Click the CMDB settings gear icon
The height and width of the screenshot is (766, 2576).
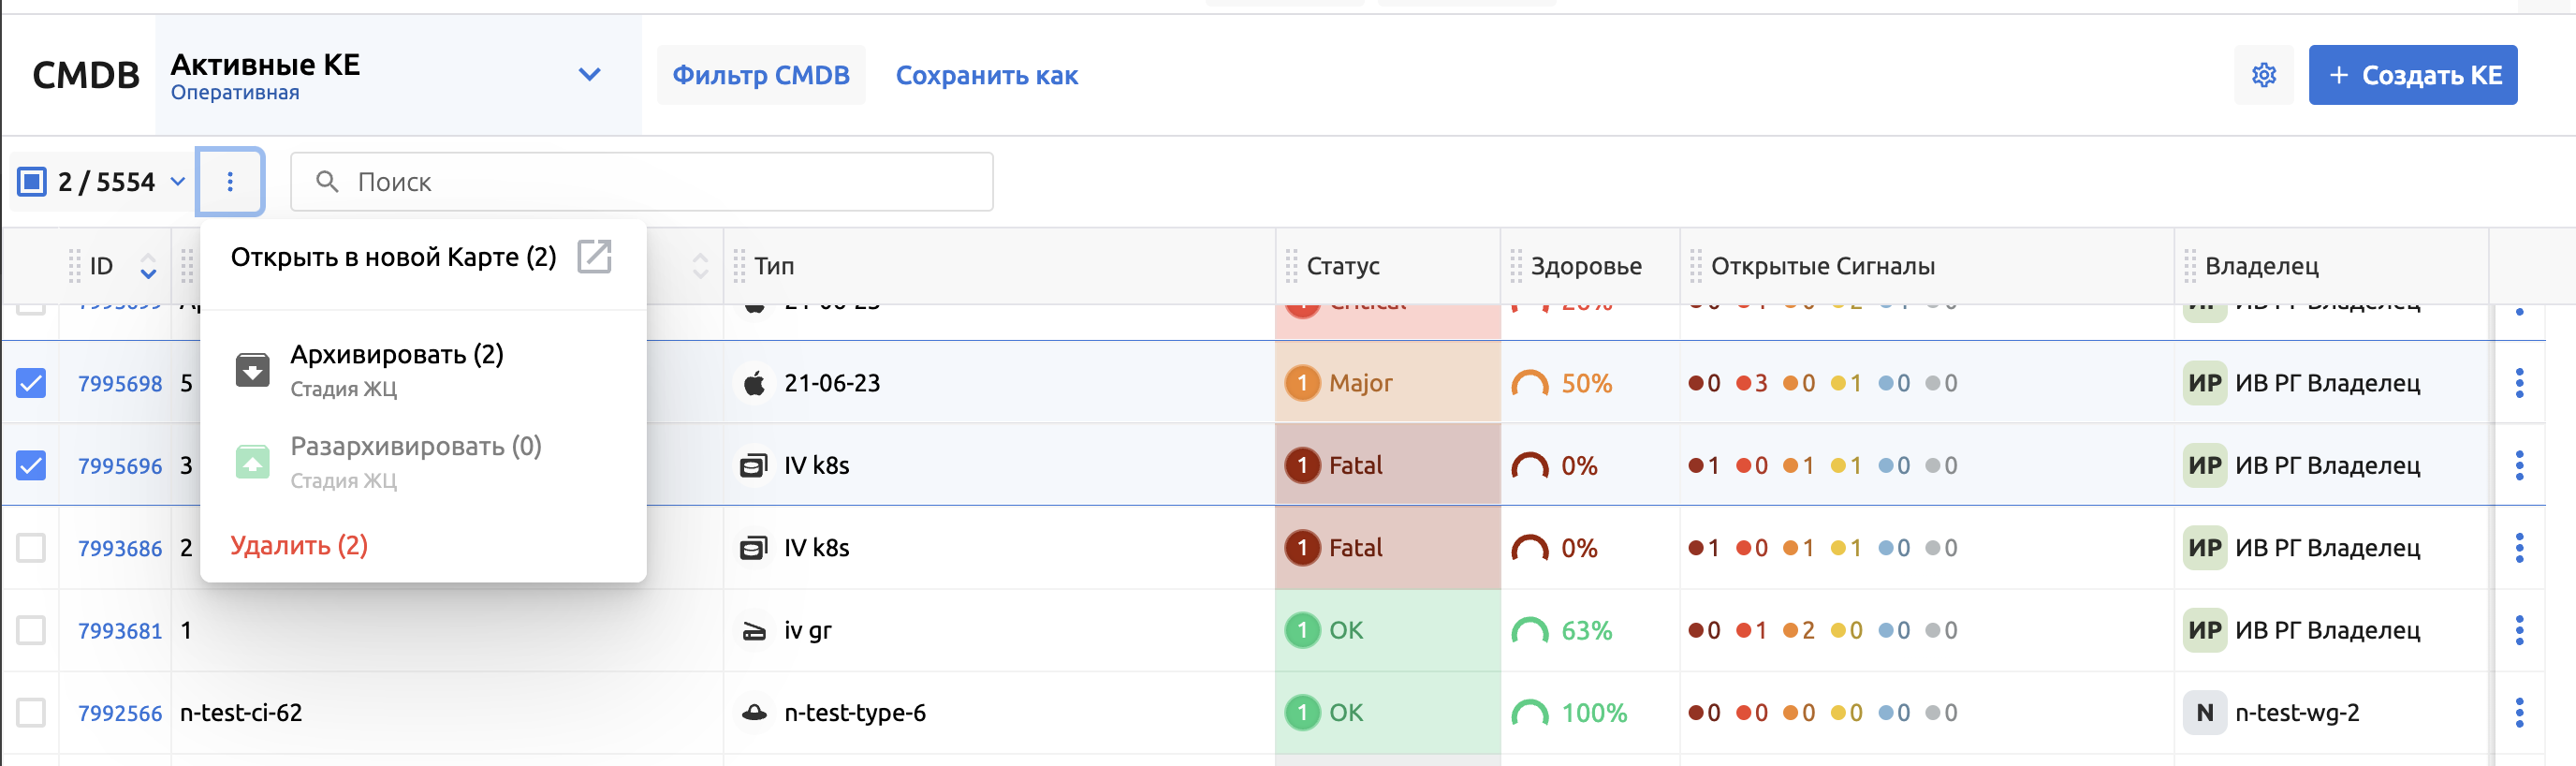[x=2263, y=75]
